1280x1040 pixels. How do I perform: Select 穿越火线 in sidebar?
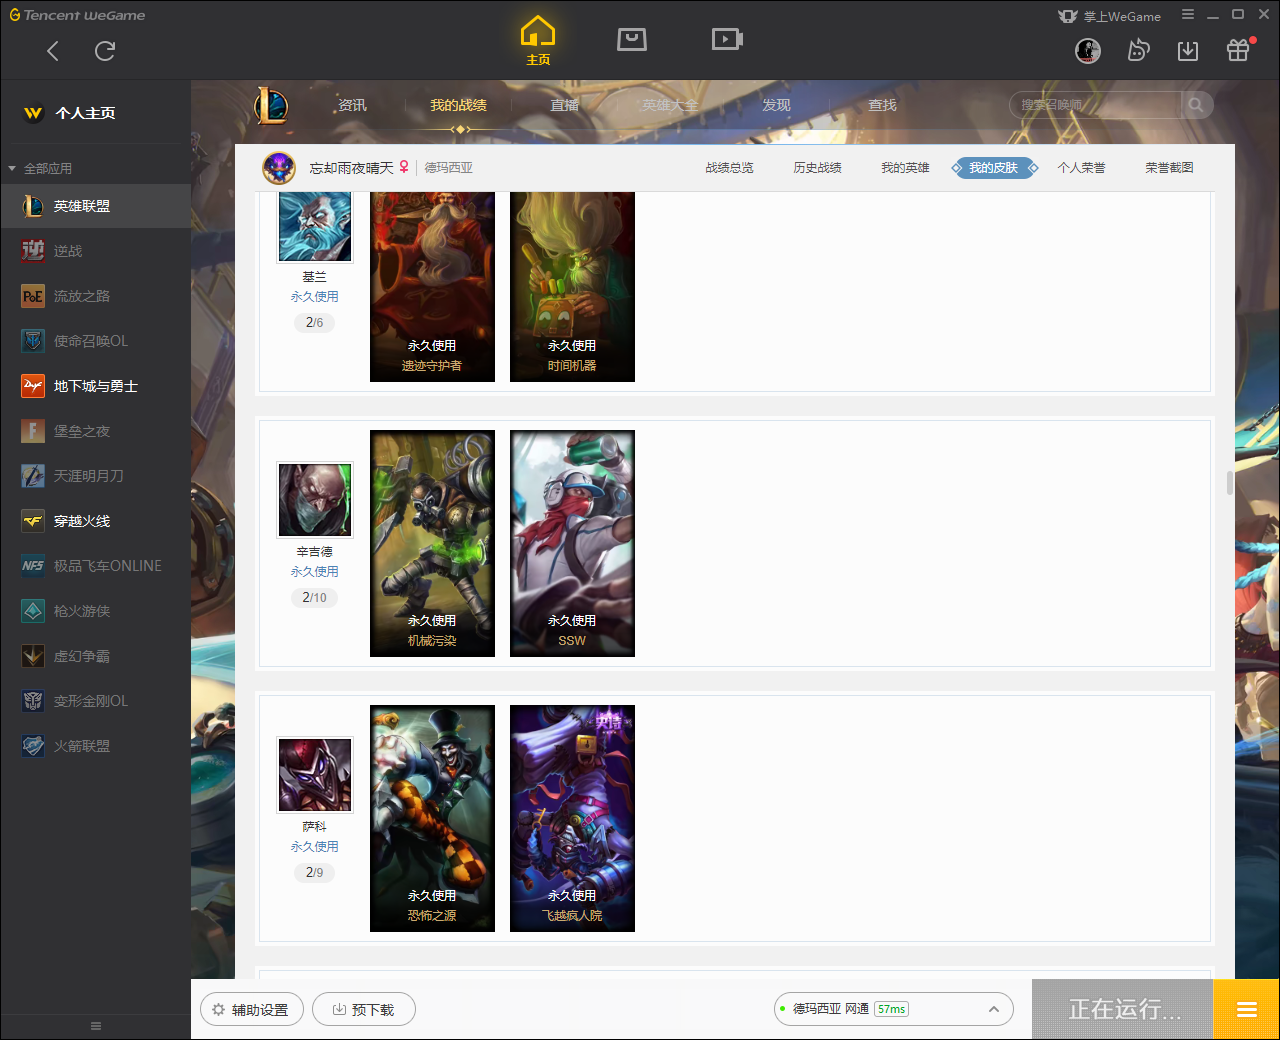tap(95, 521)
